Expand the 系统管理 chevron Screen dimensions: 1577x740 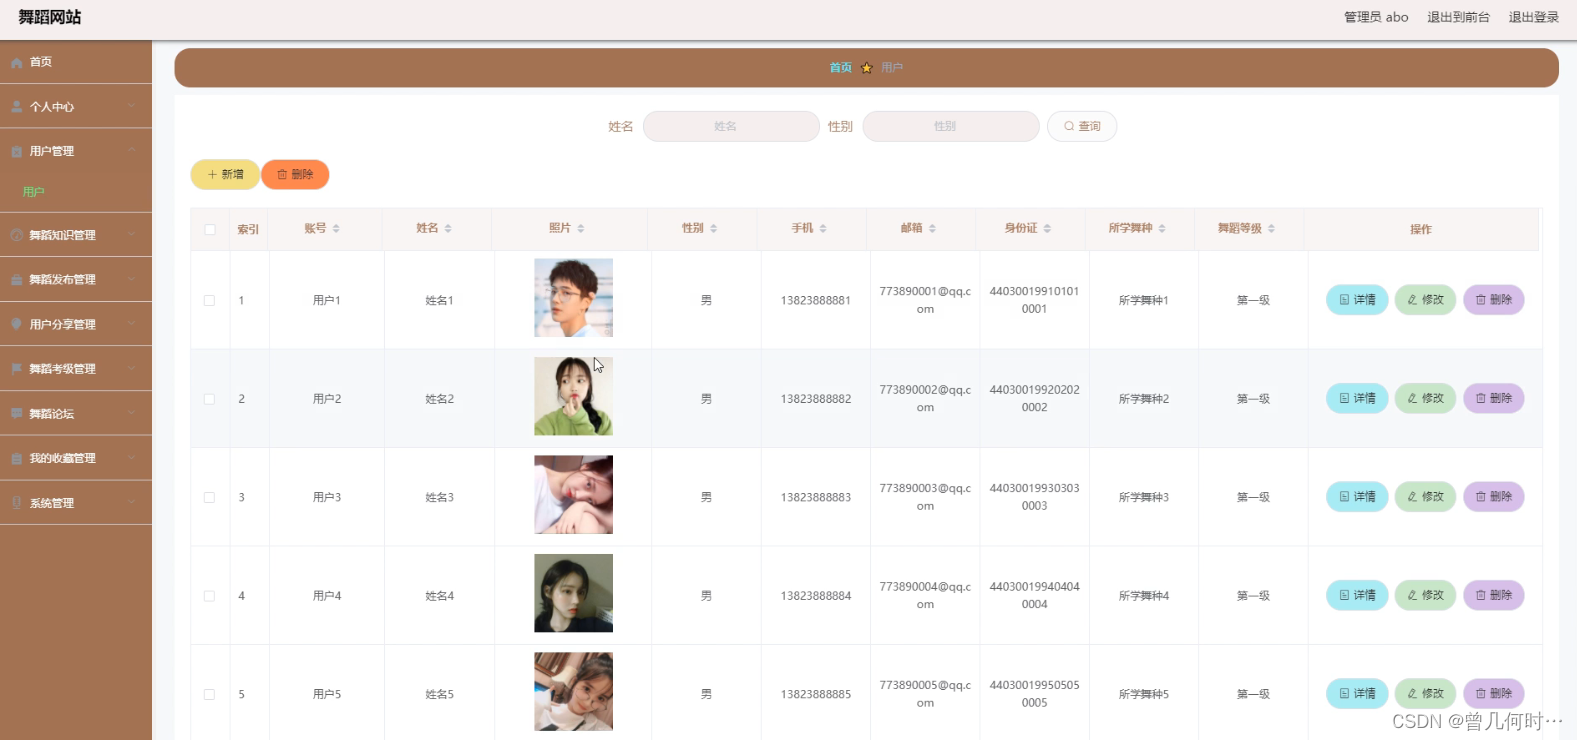pyautogui.click(x=132, y=502)
